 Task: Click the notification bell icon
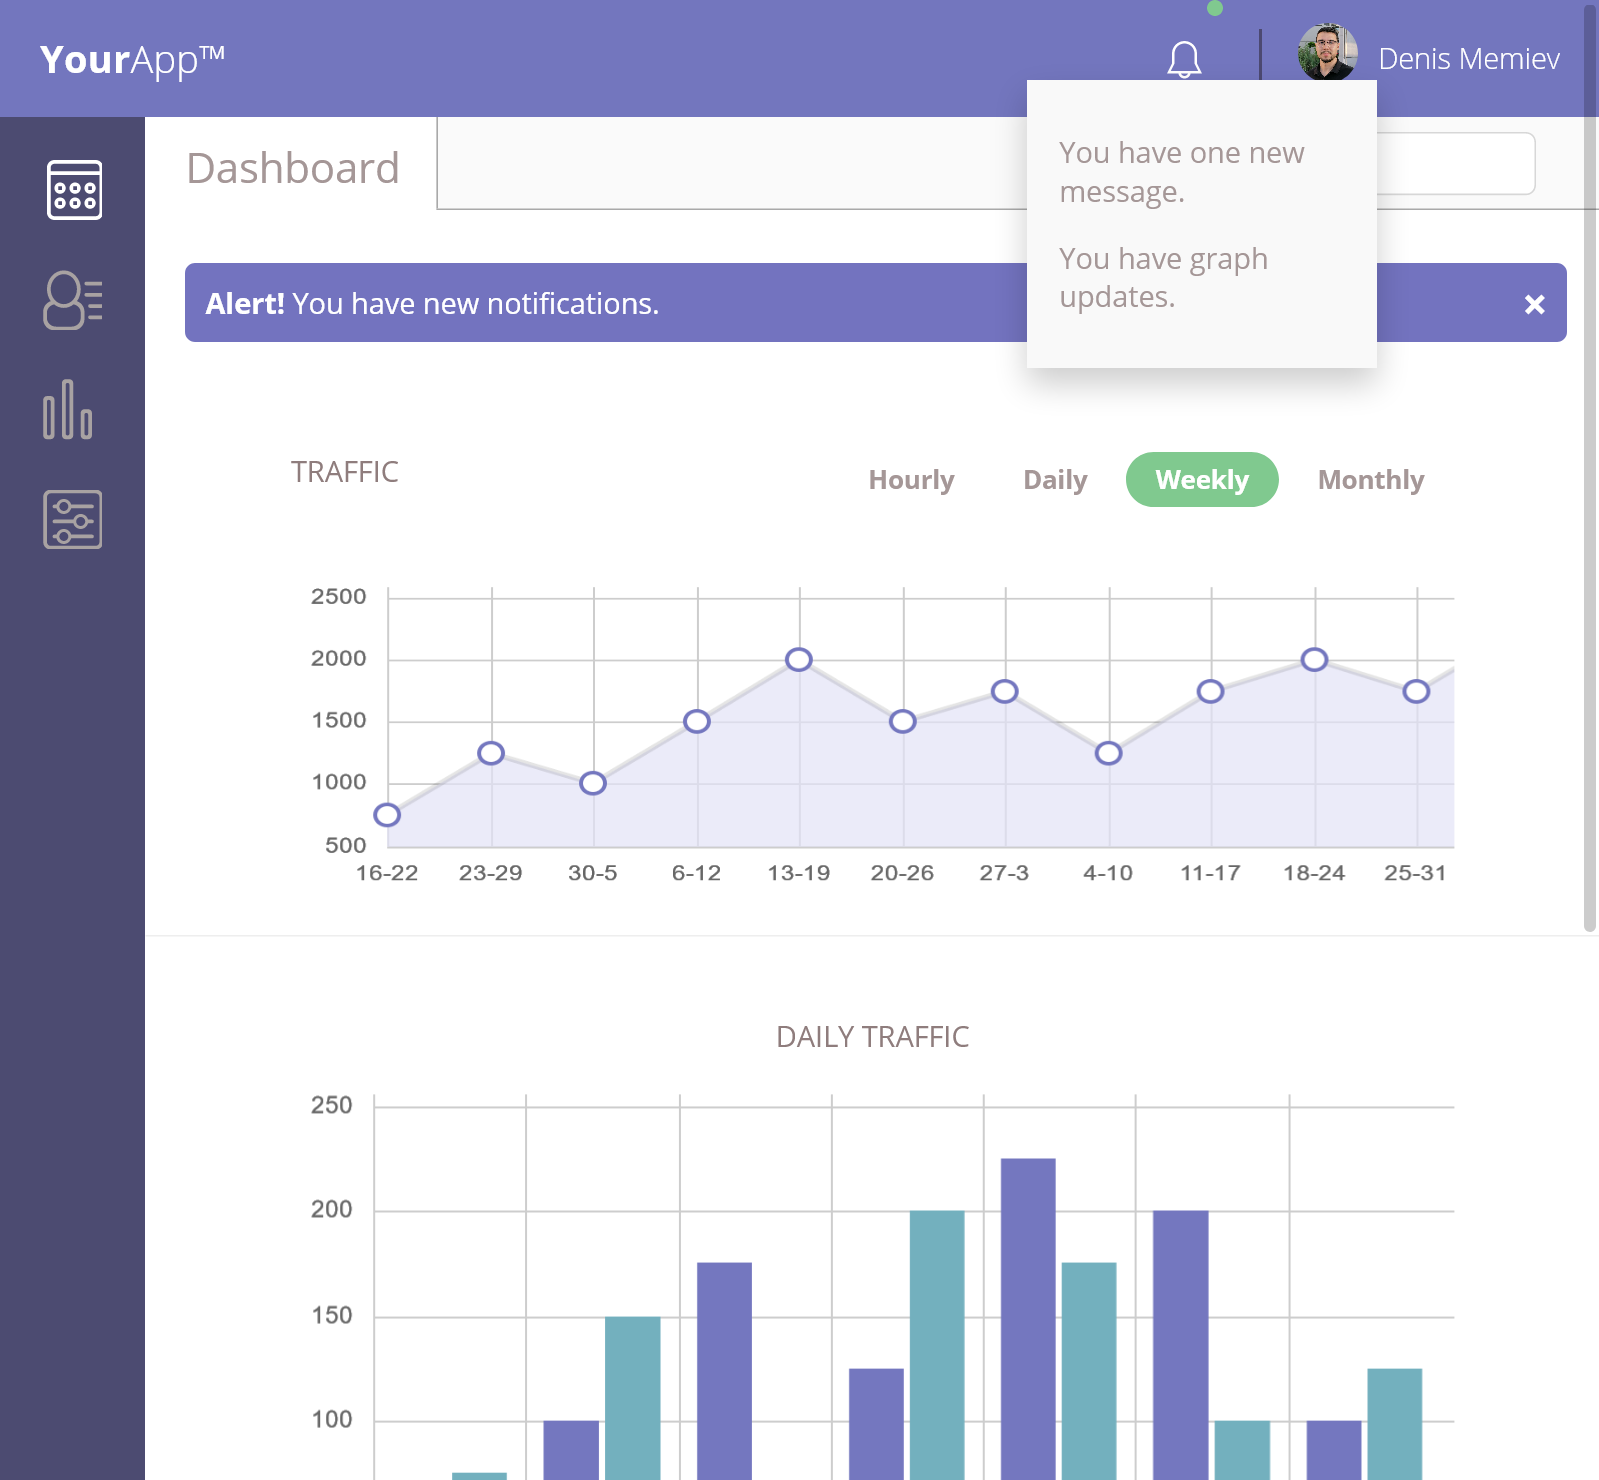coord(1184,60)
